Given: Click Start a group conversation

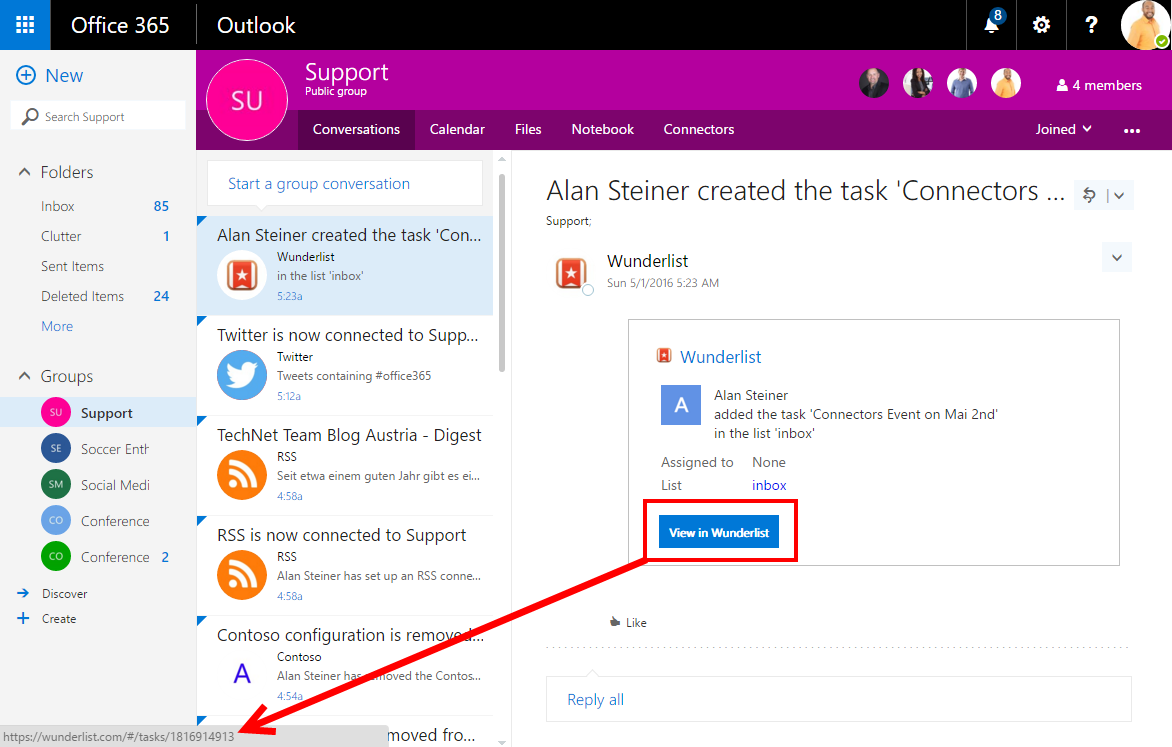Looking at the screenshot, I should (x=345, y=183).
